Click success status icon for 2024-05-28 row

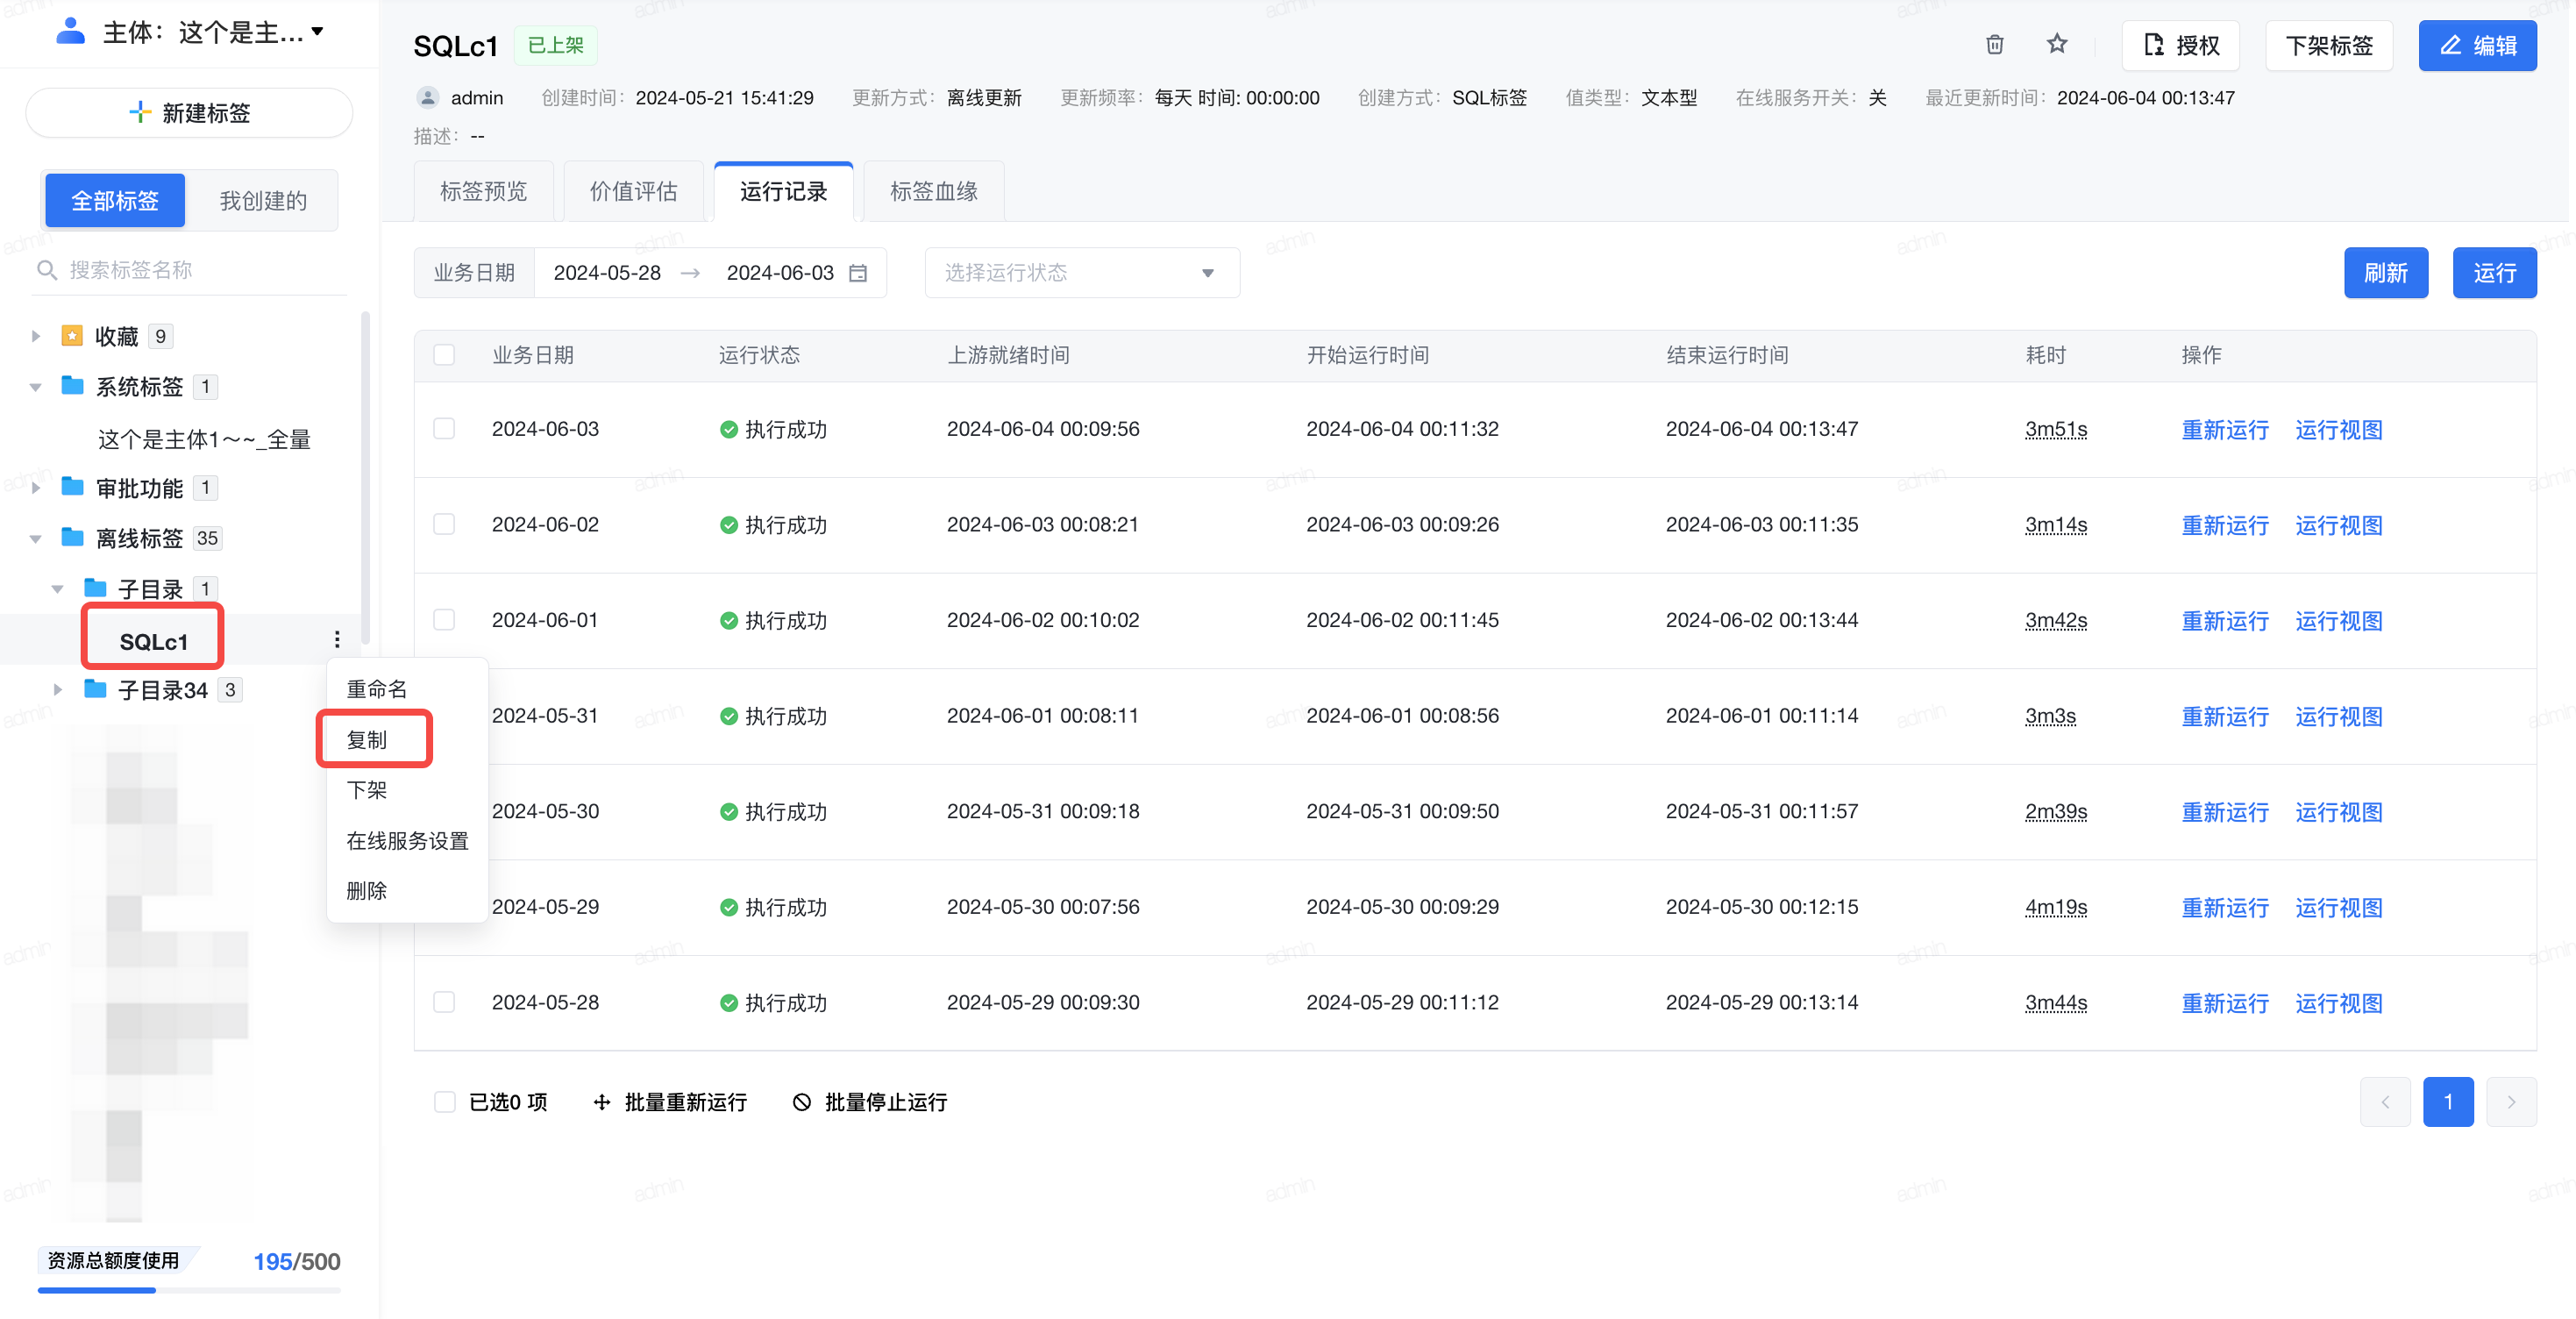pyautogui.click(x=729, y=1003)
